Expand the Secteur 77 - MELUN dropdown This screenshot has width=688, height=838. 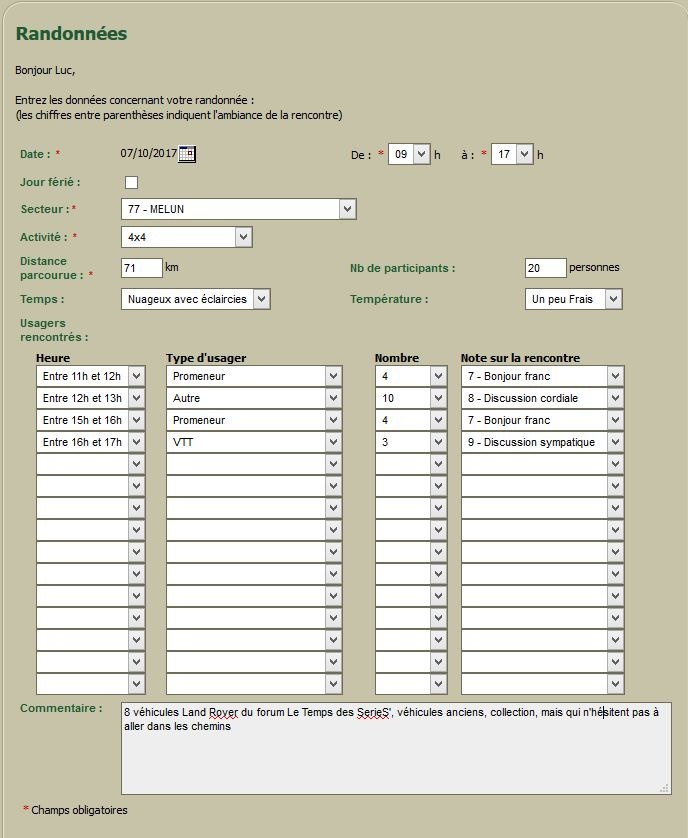239,209
